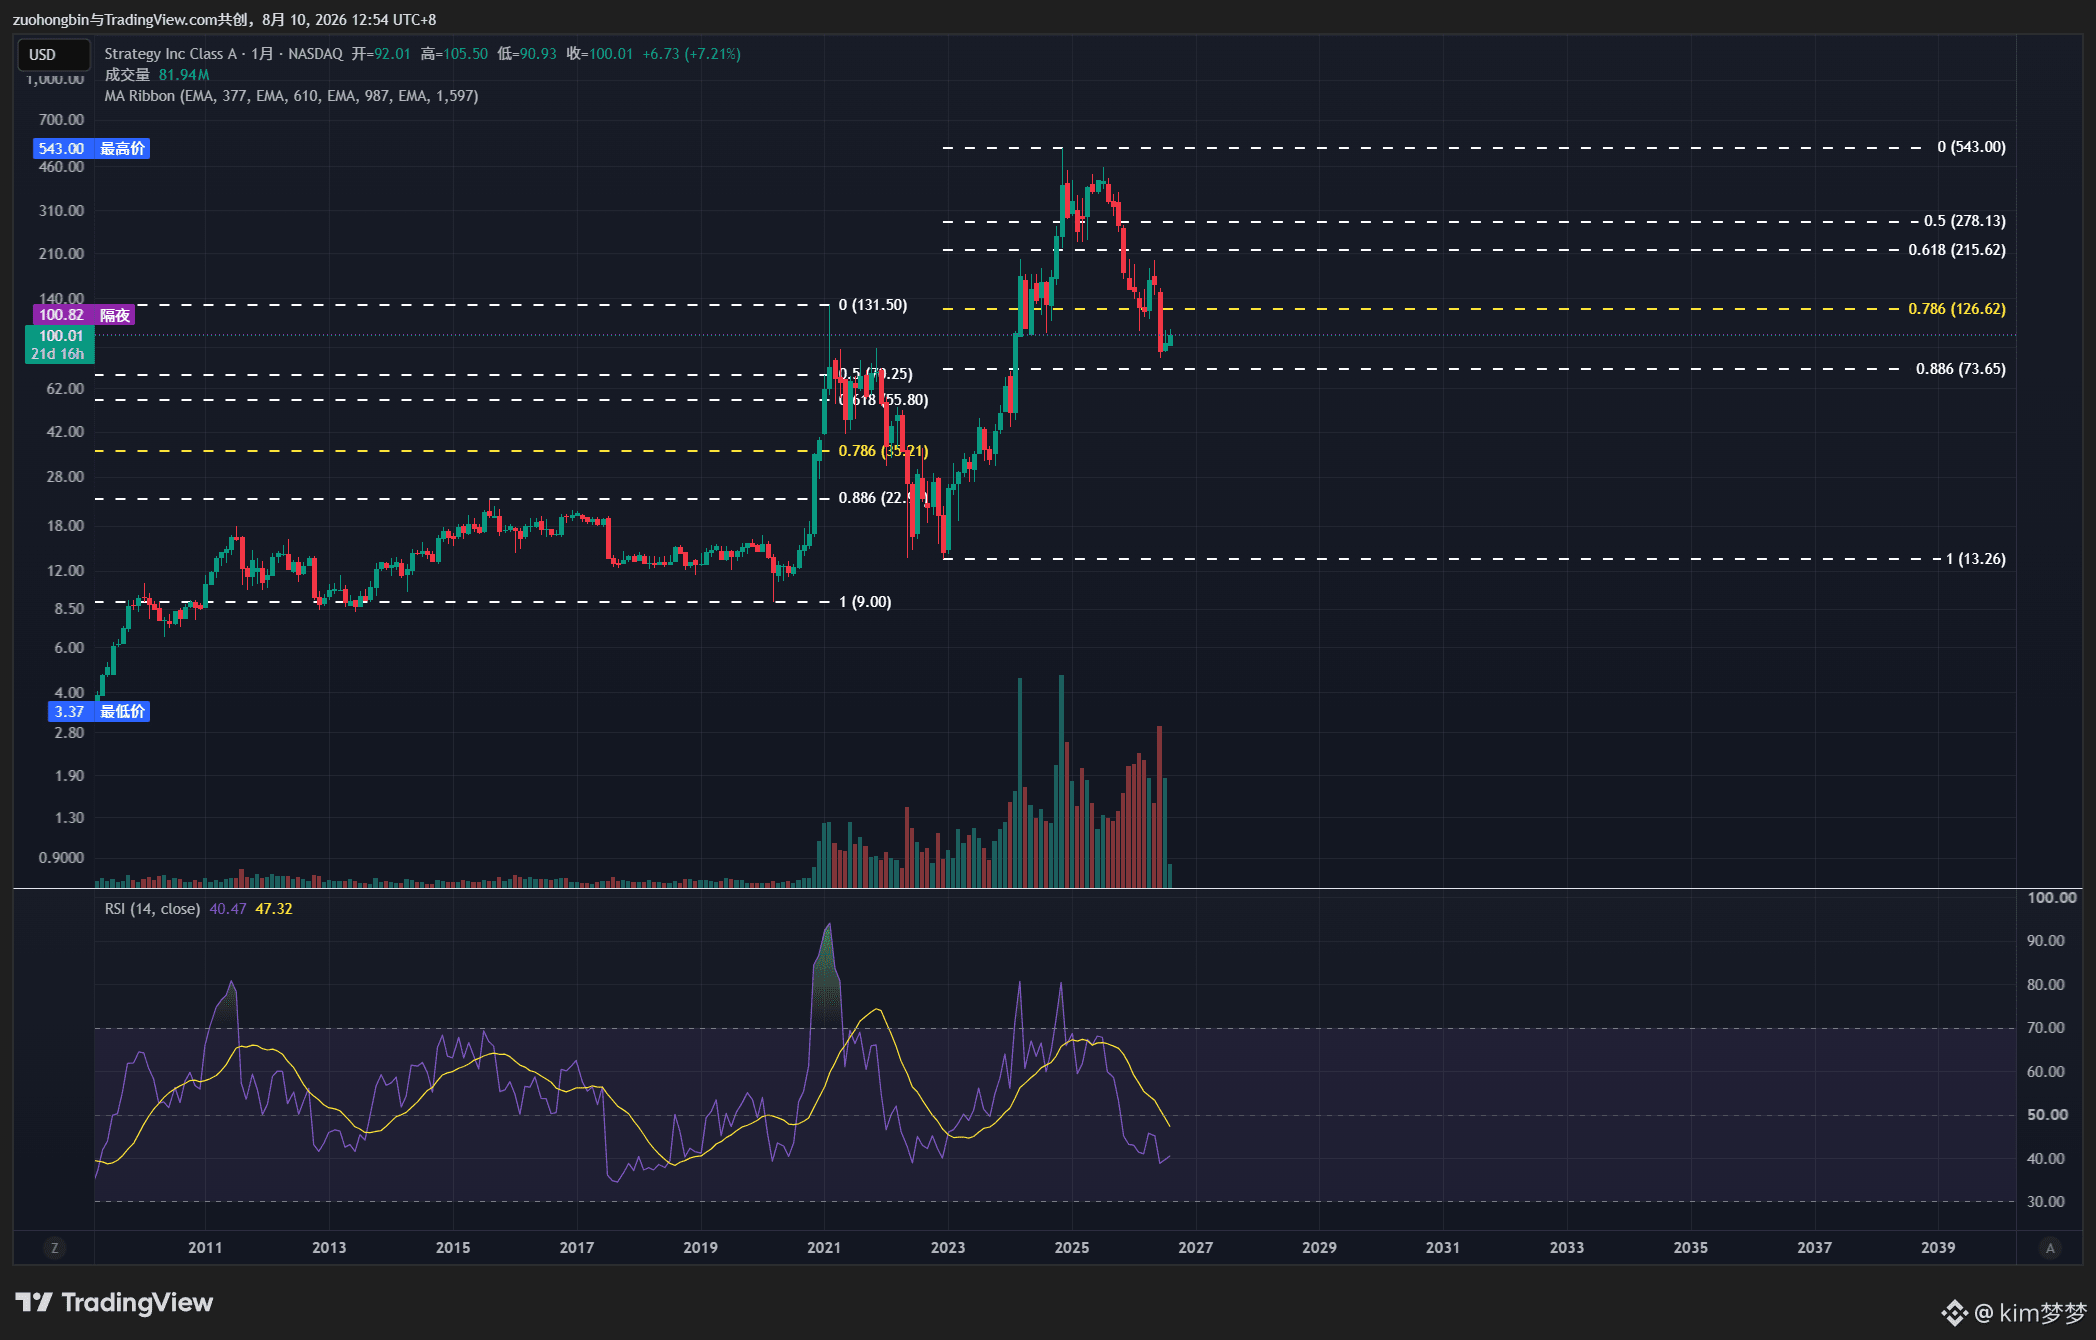Click the 210.00 price axis label
This screenshot has height=1340, width=2096.
[x=61, y=254]
